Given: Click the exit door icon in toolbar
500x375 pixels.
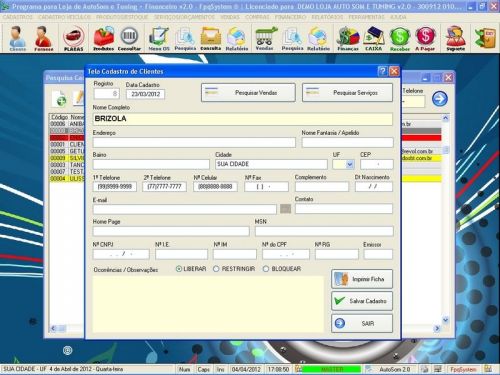Looking at the screenshot, I should [486, 38].
